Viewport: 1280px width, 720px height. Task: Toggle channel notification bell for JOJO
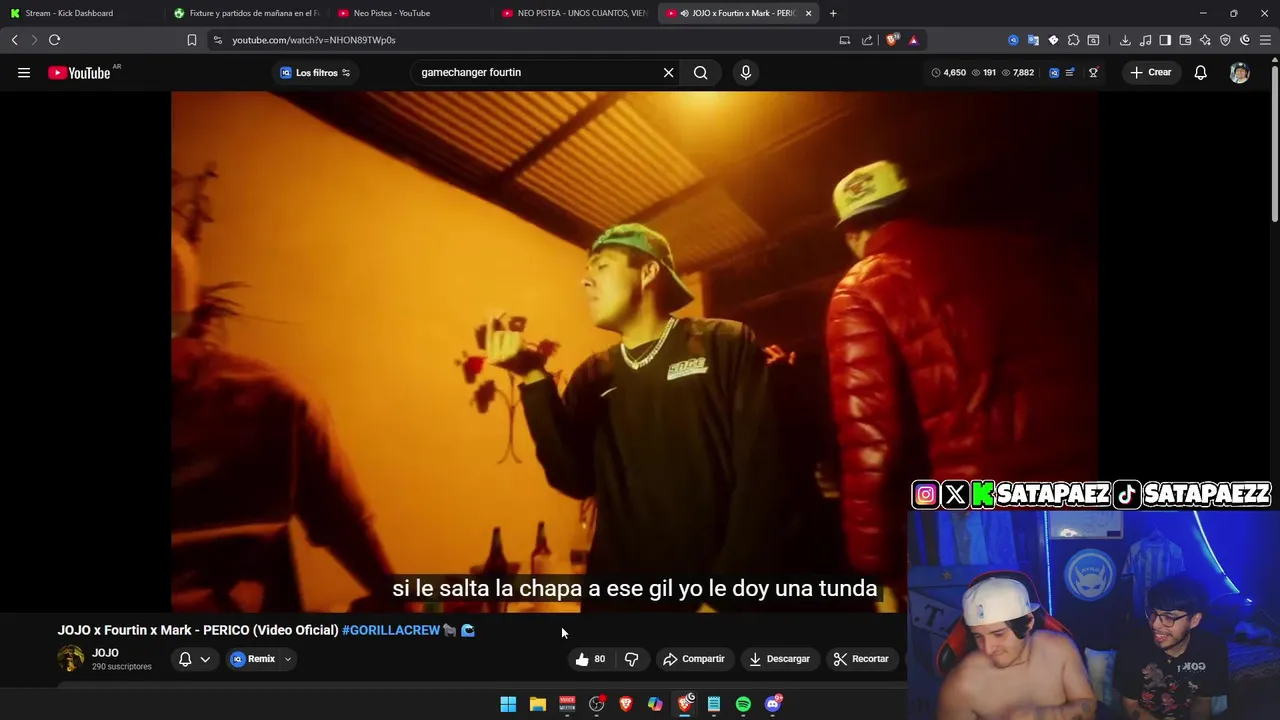click(x=185, y=659)
